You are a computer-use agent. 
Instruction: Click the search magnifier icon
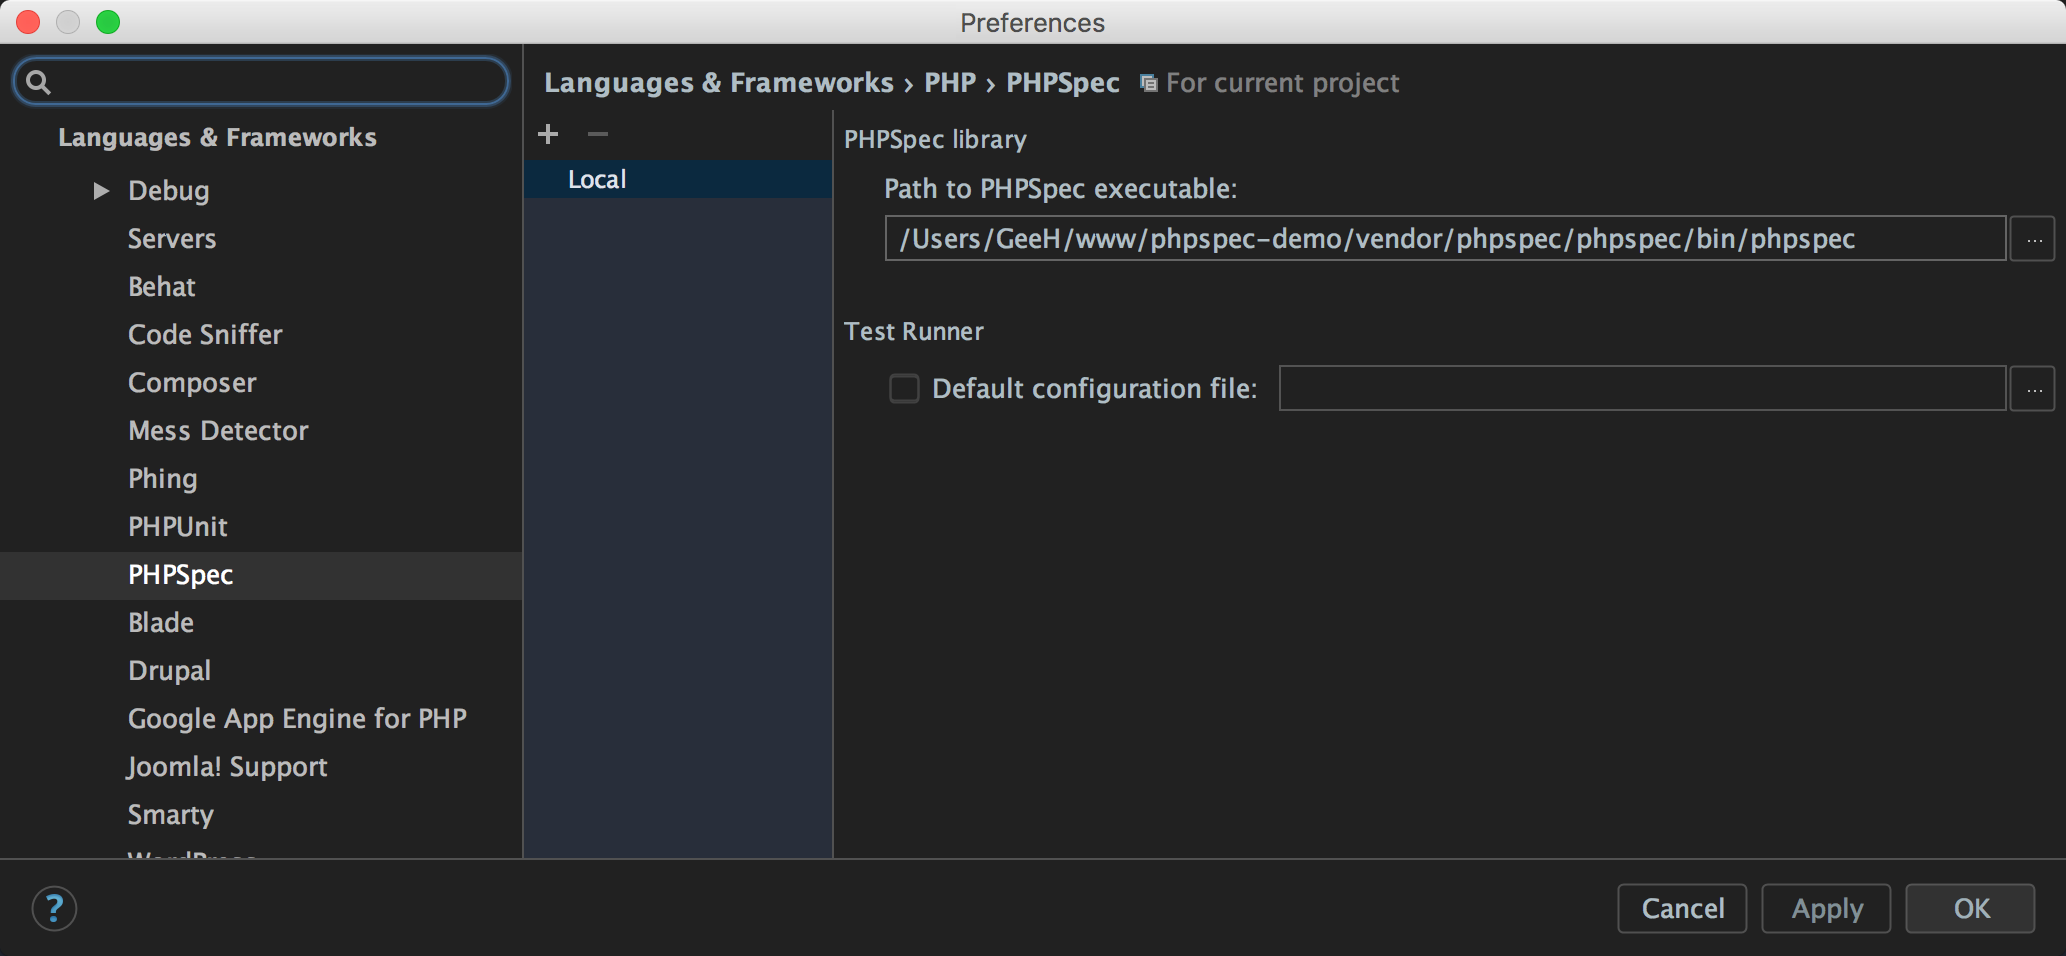[x=38, y=82]
